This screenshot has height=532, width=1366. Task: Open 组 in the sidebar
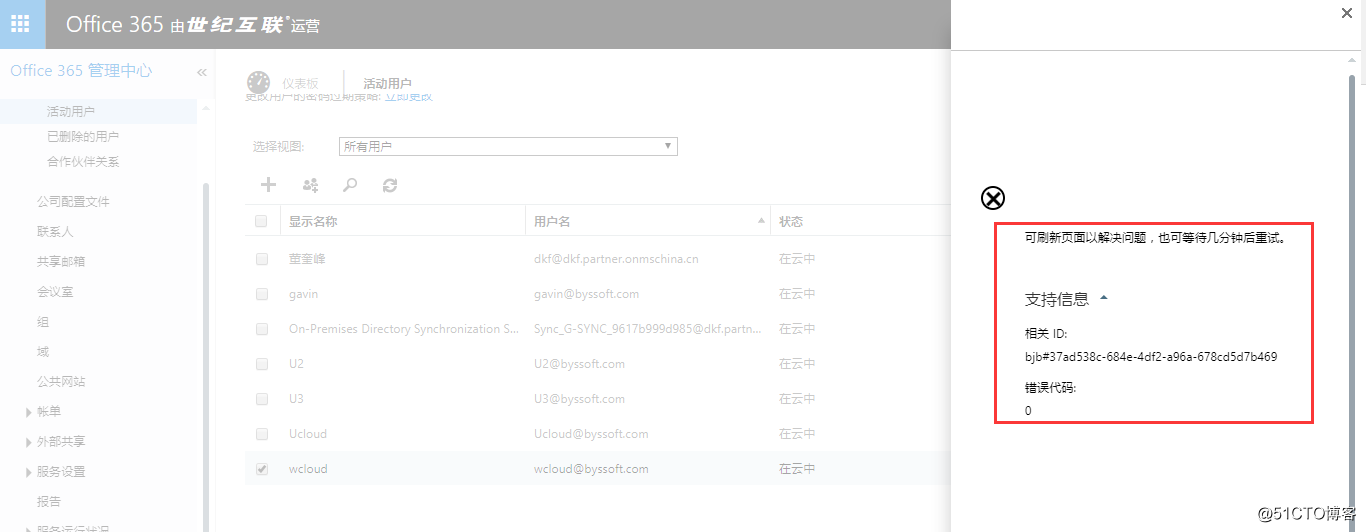click(x=43, y=321)
